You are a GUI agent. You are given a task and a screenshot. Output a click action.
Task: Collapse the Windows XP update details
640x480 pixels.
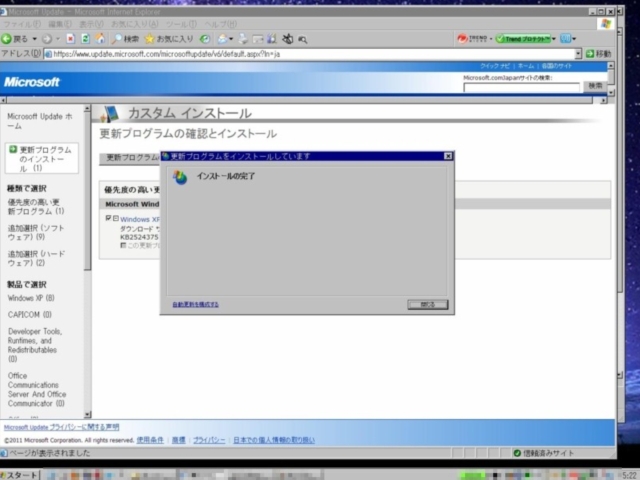click(x=116, y=218)
